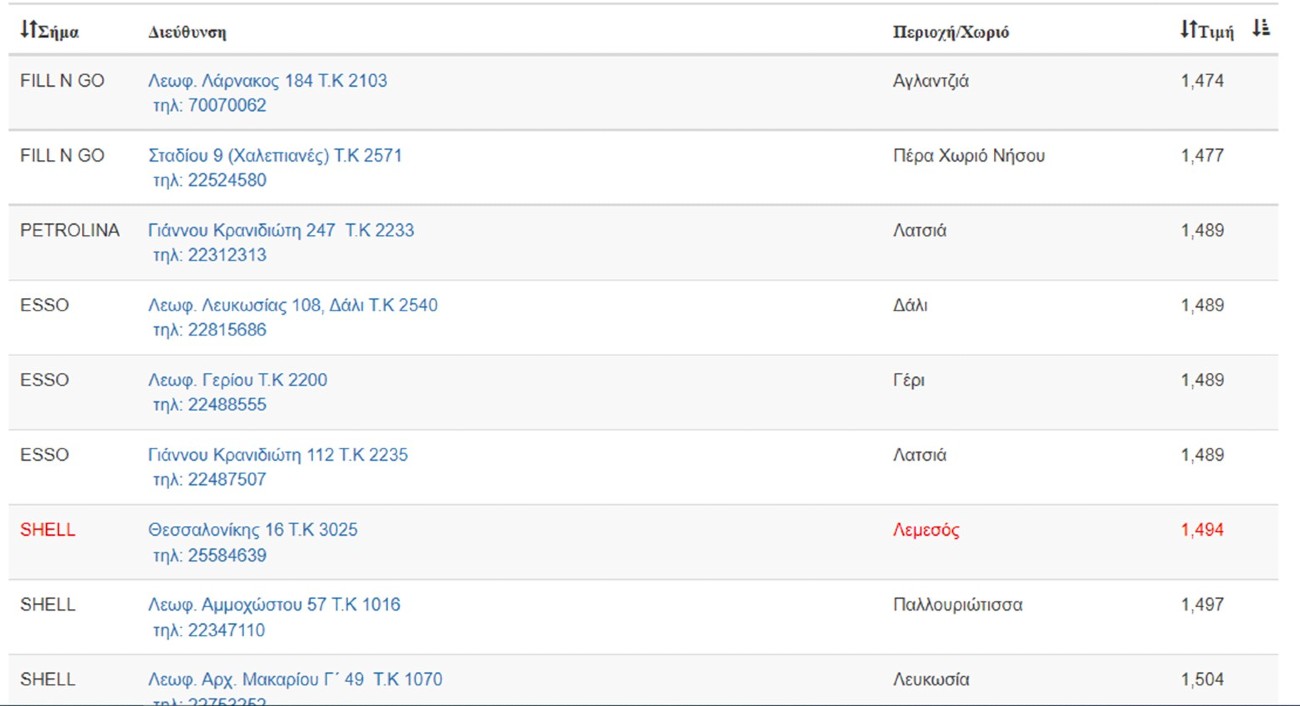Follow the Λεωφ. Αρχ. Μακαρίου Γ΄ 49 link
Image resolution: width=1300 pixels, height=706 pixels.
point(295,680)
